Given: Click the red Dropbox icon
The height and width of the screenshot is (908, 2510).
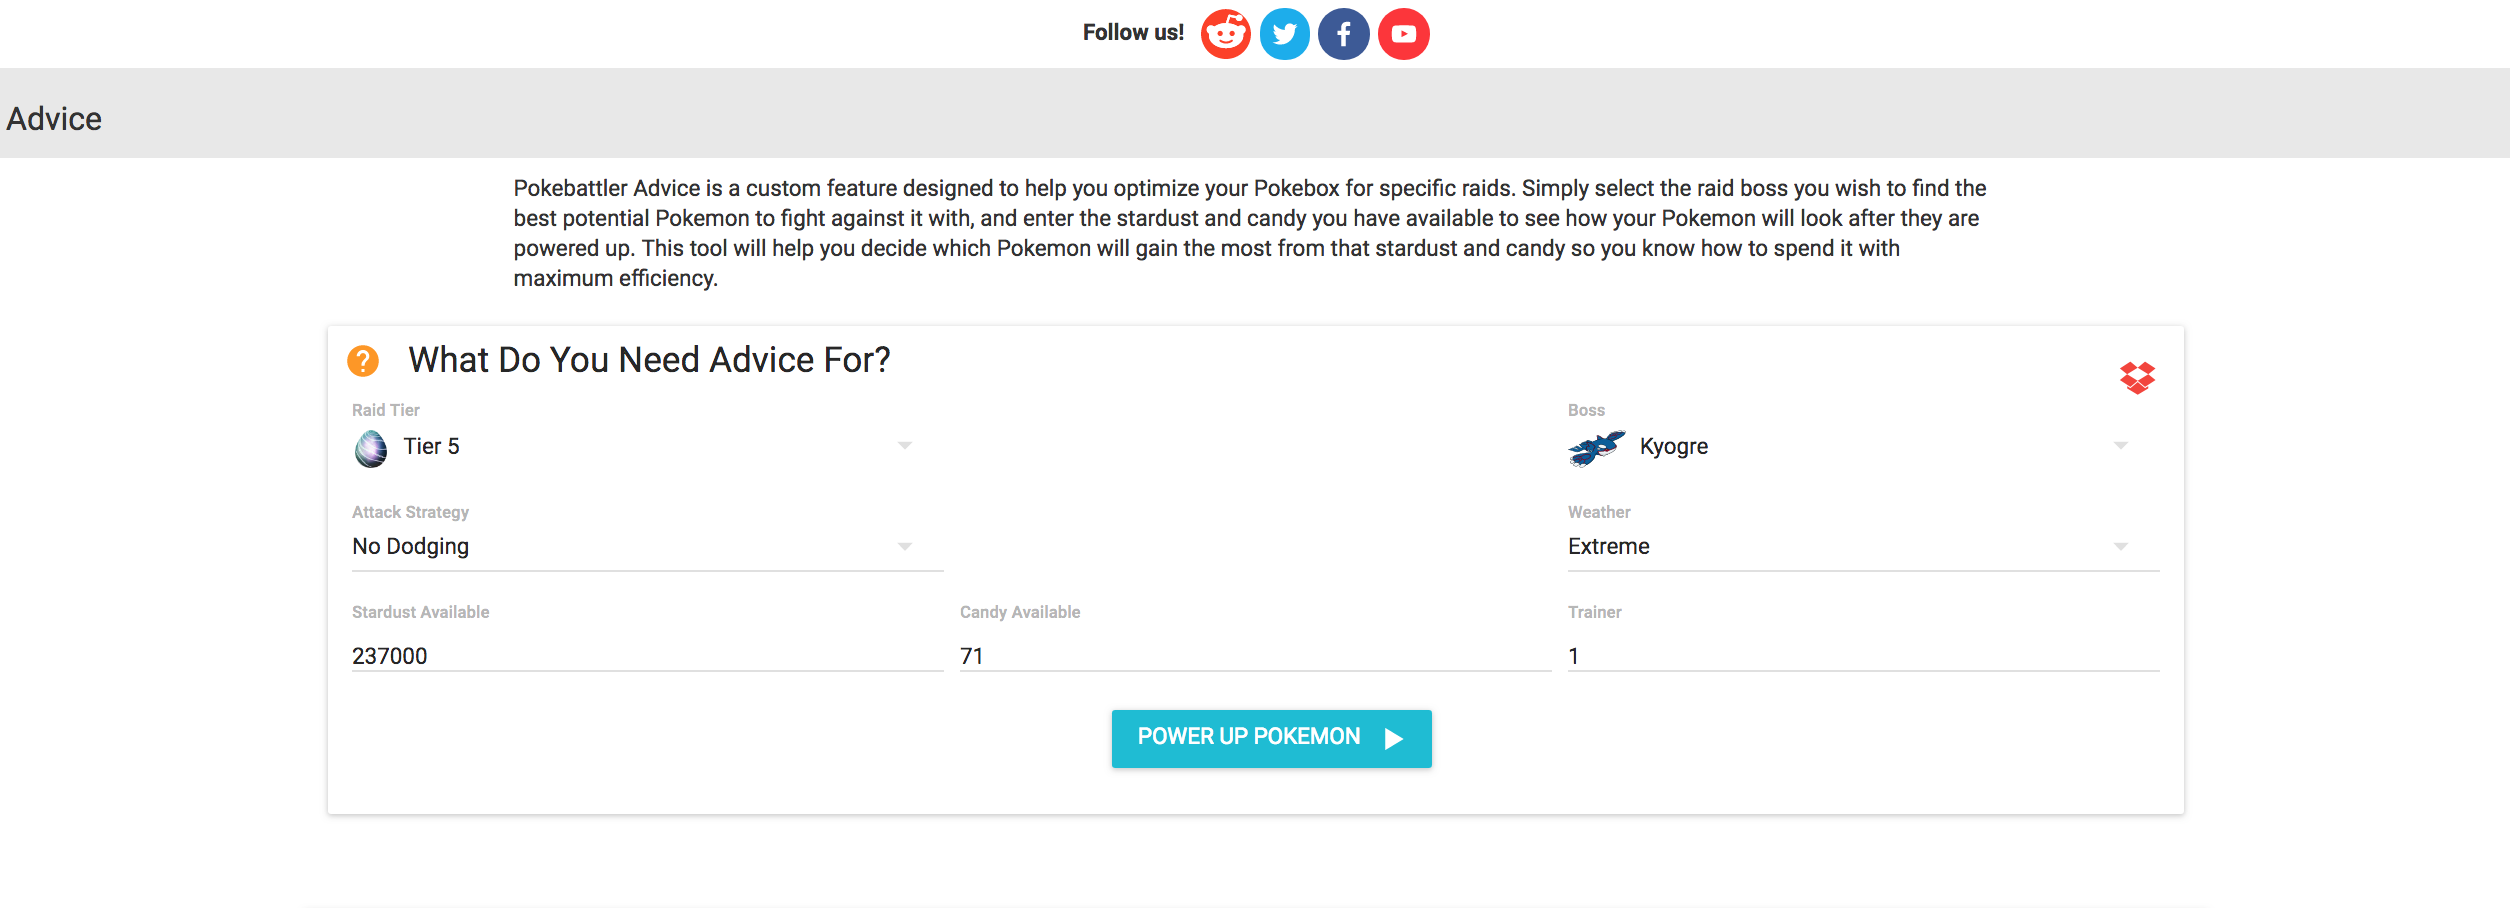Looking at the screenshot, I should click(x=2137, y=378).
